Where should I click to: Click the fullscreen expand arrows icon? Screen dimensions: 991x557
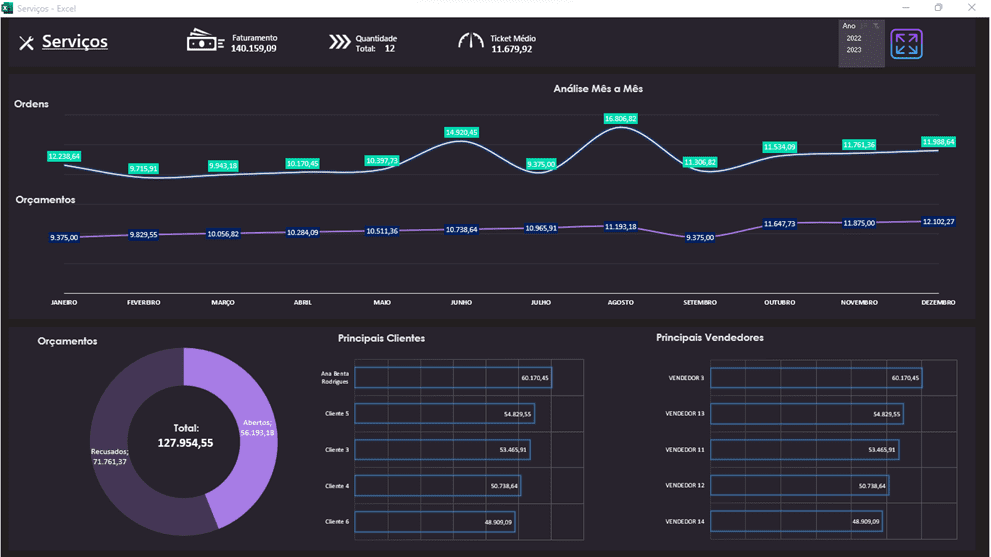coord(906,44)
